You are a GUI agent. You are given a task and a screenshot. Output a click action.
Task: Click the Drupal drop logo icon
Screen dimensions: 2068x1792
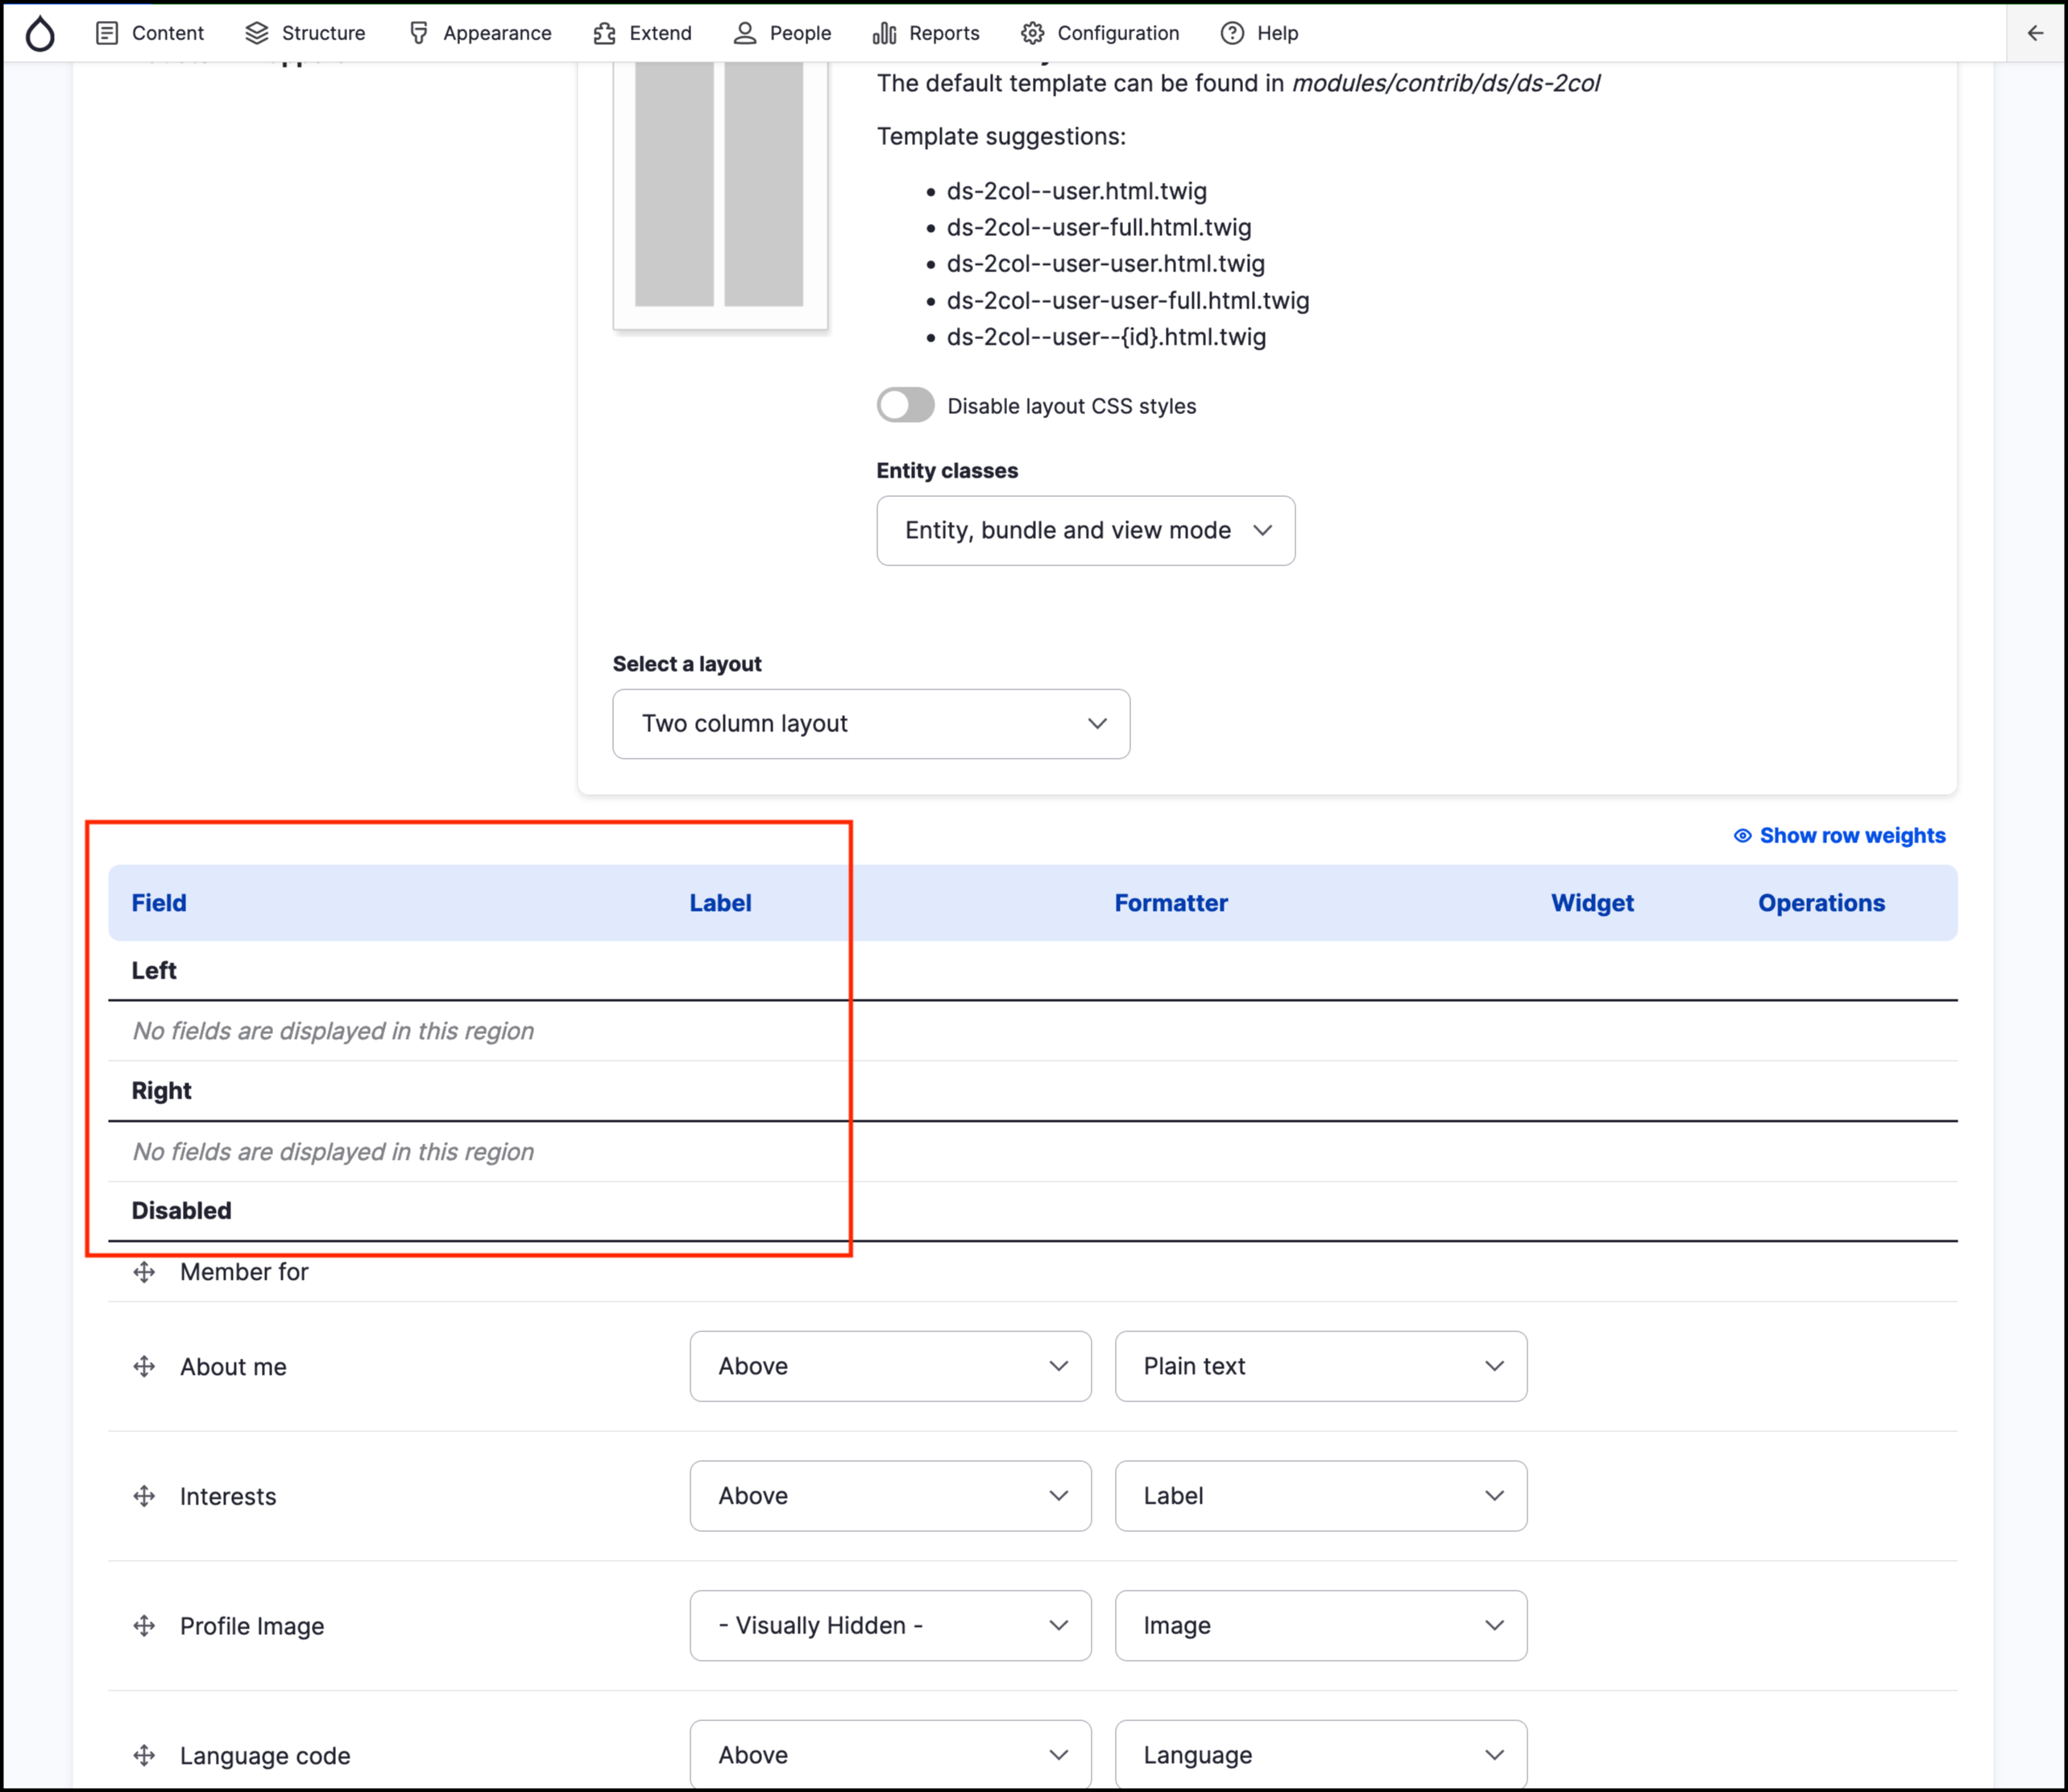pos(40,33)
